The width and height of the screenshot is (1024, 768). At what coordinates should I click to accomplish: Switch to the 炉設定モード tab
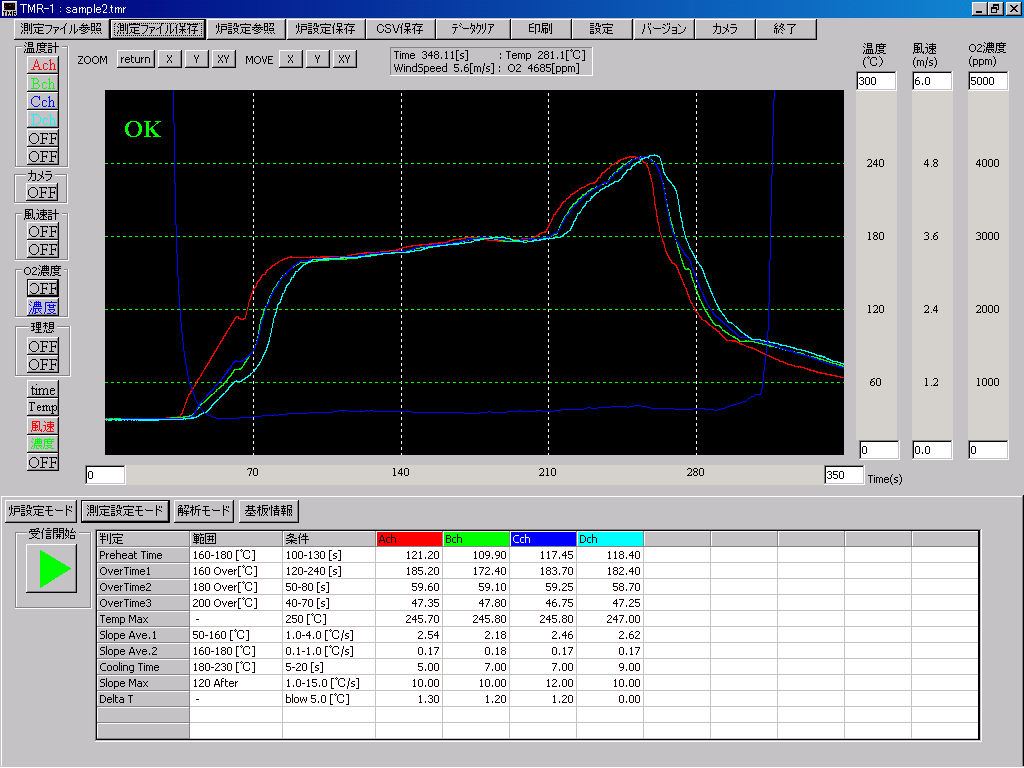pos(41,511)
